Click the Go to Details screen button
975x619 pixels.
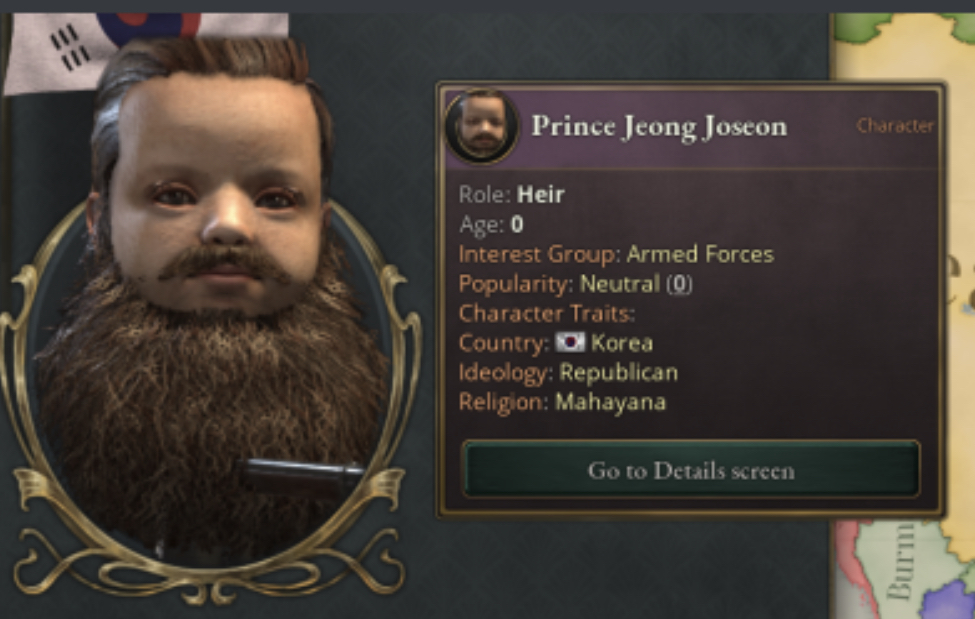tap(691, 470)
